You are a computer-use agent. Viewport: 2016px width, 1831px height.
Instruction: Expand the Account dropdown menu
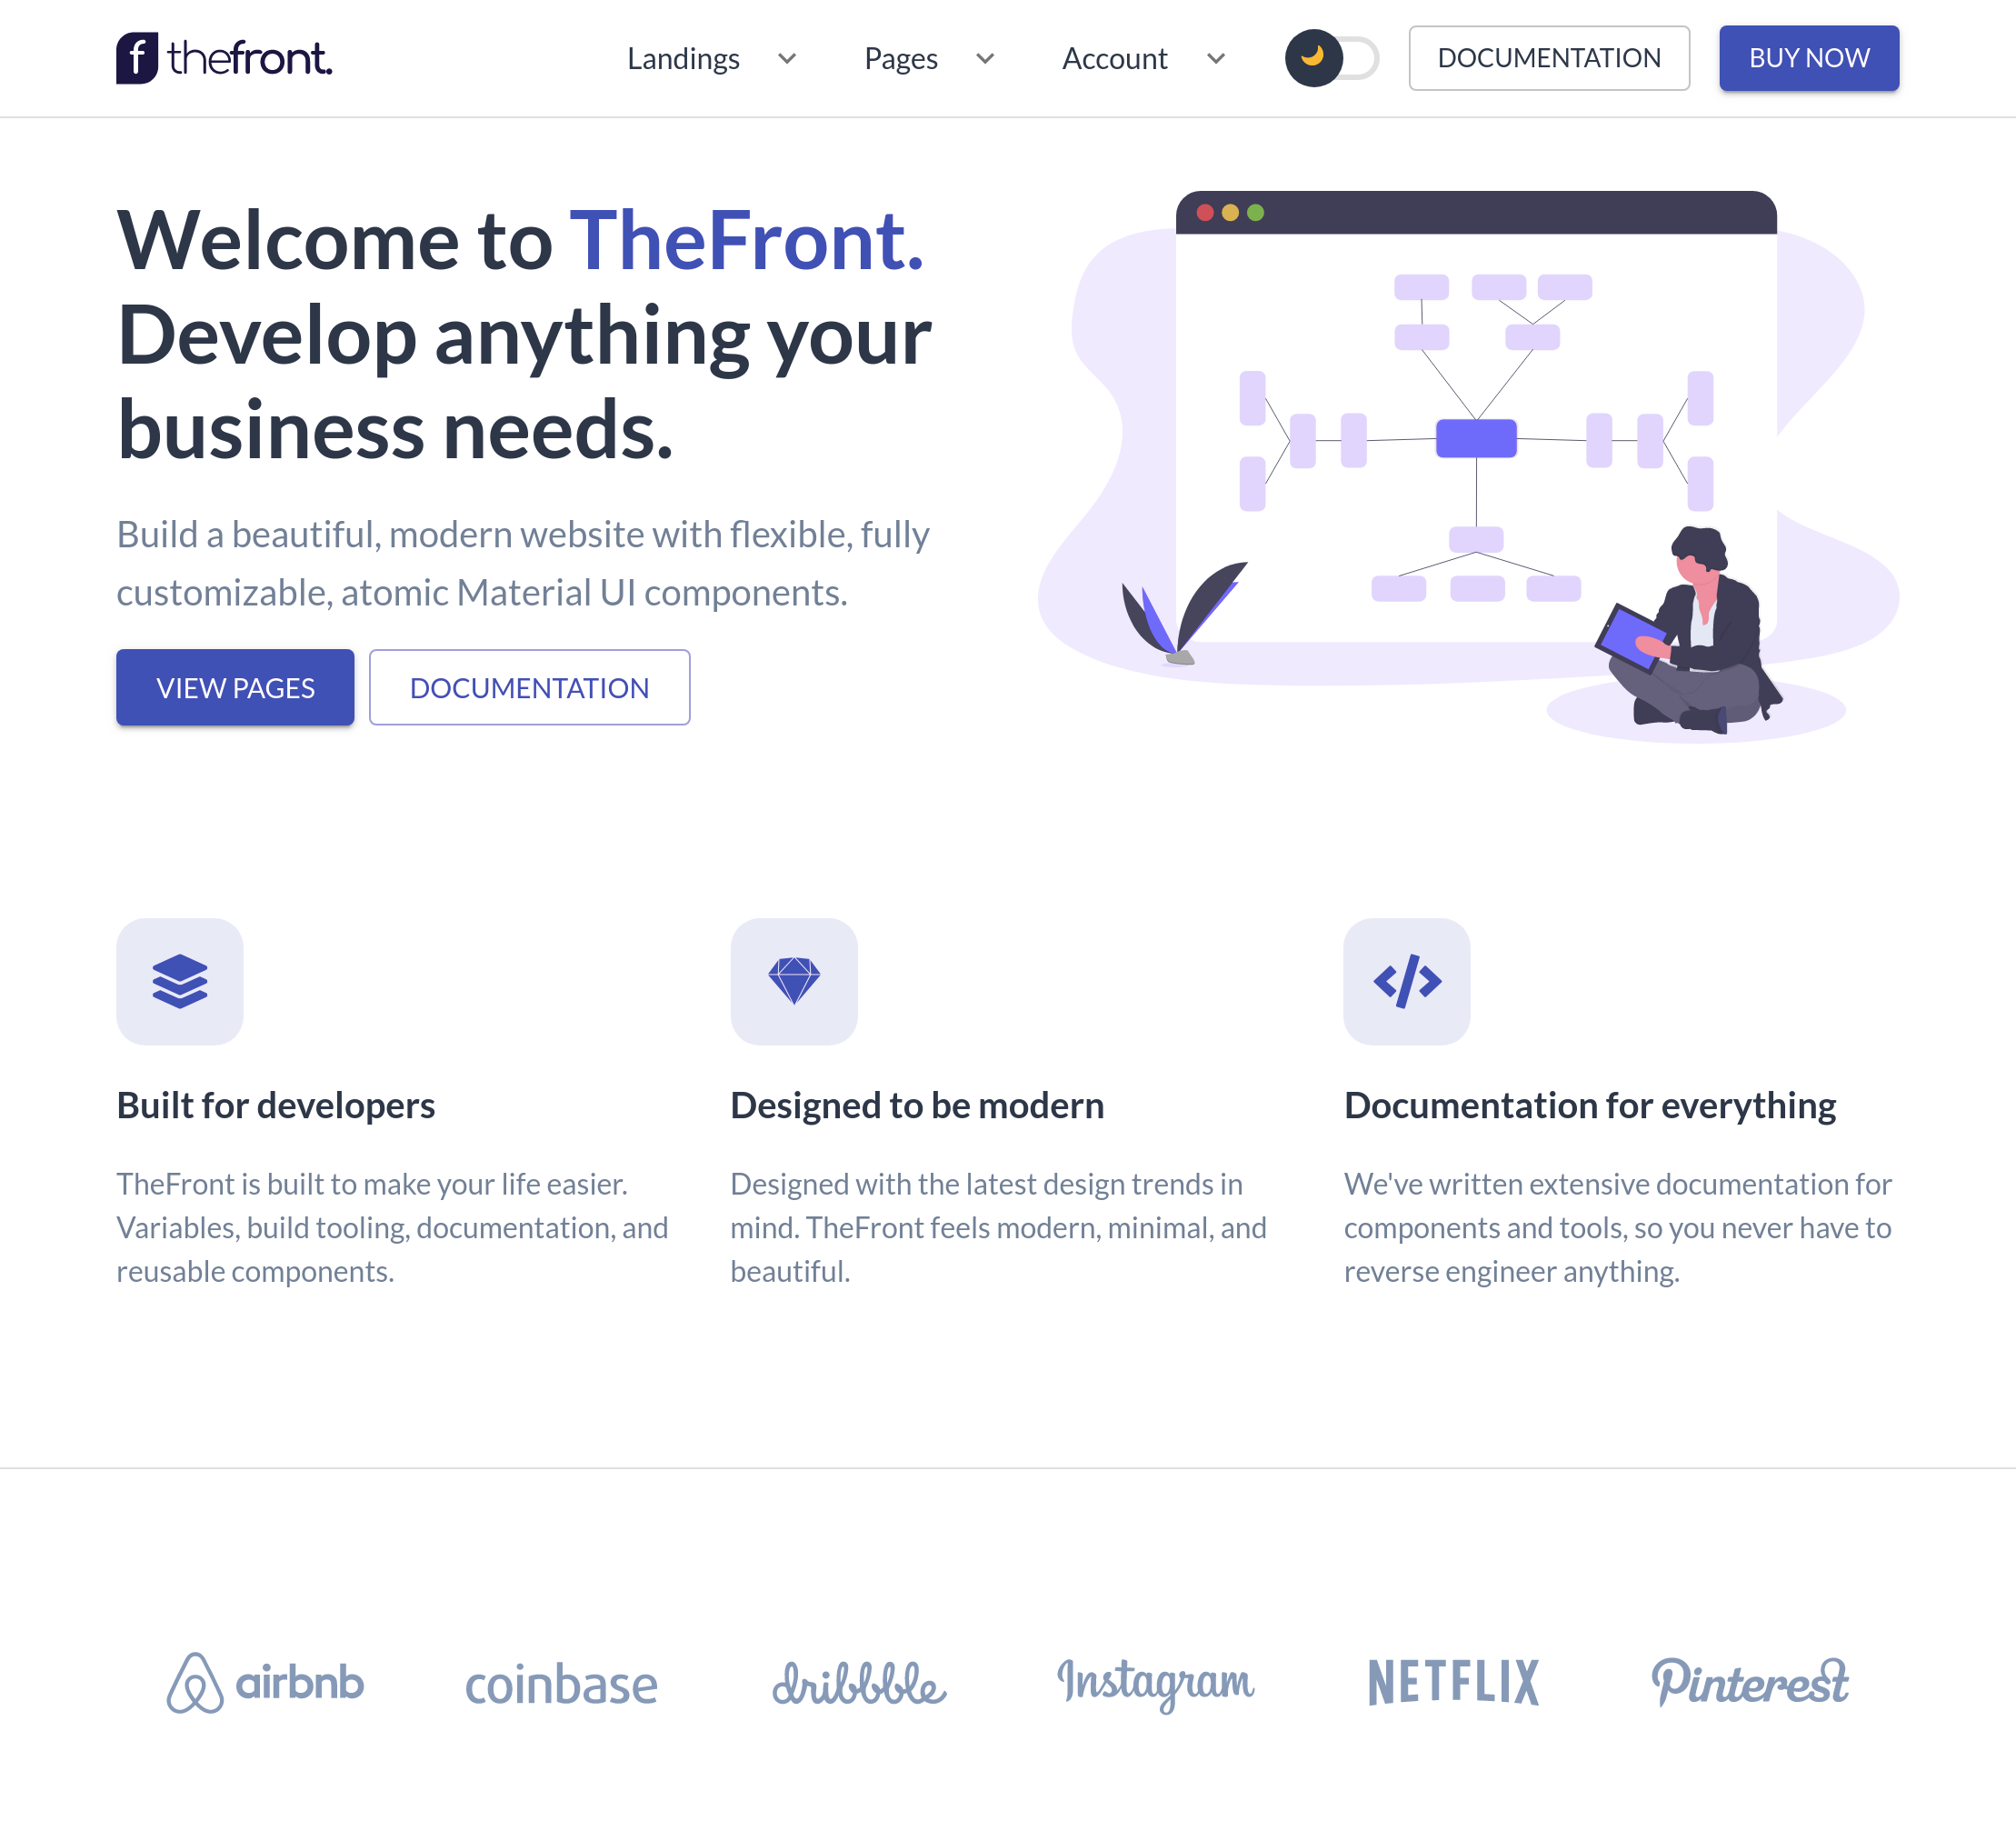coord(1140,58)
